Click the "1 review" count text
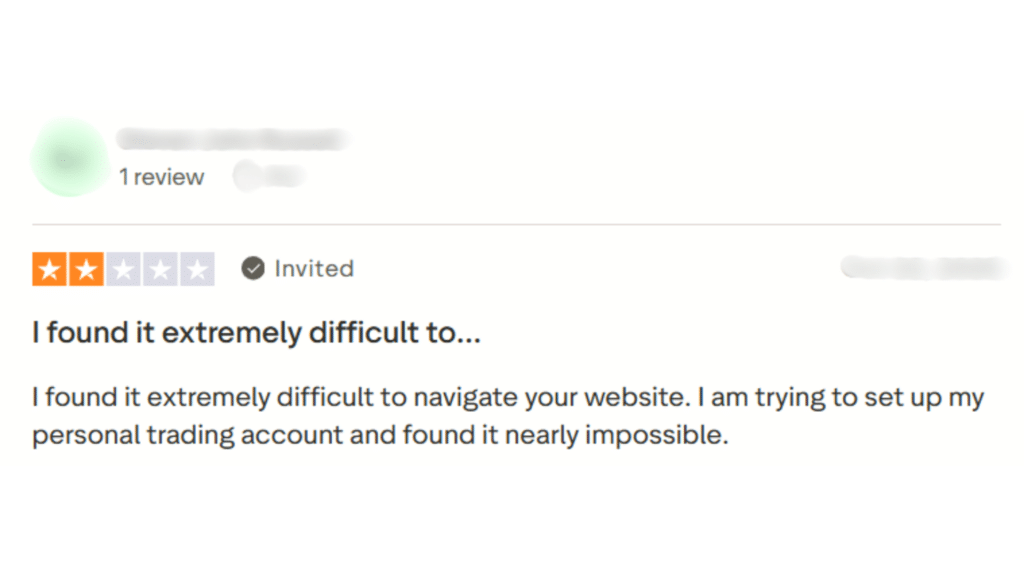The height and width of the screenshot is (576, 1024). [161, 177]
